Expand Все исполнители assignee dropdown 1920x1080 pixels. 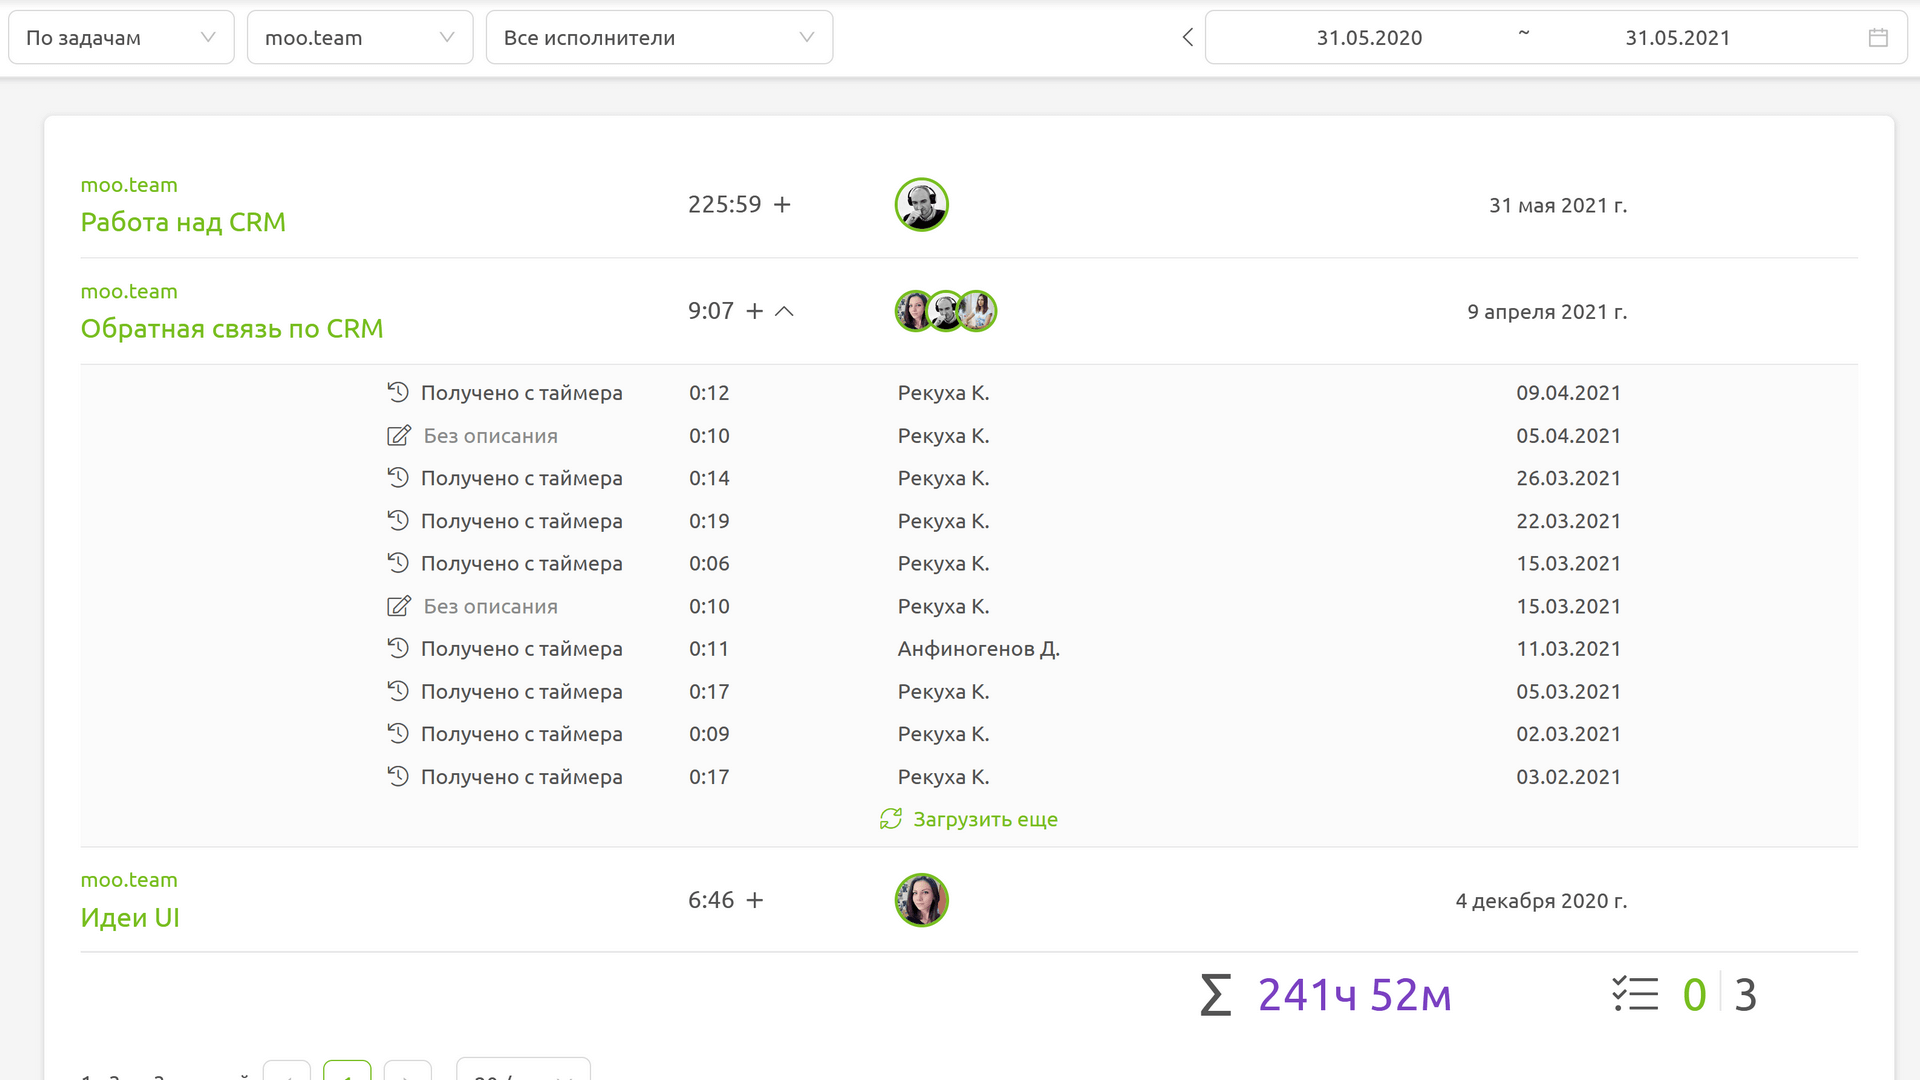click(x=659, y=38)
